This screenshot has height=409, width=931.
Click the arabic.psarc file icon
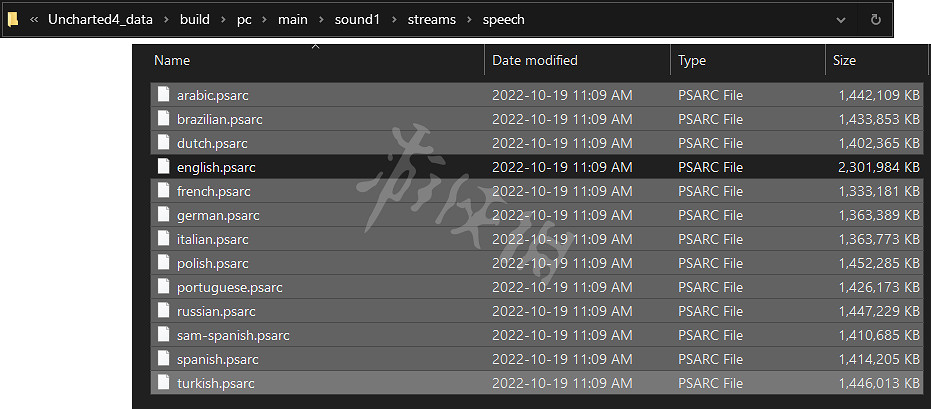click(x=164, y=95)
